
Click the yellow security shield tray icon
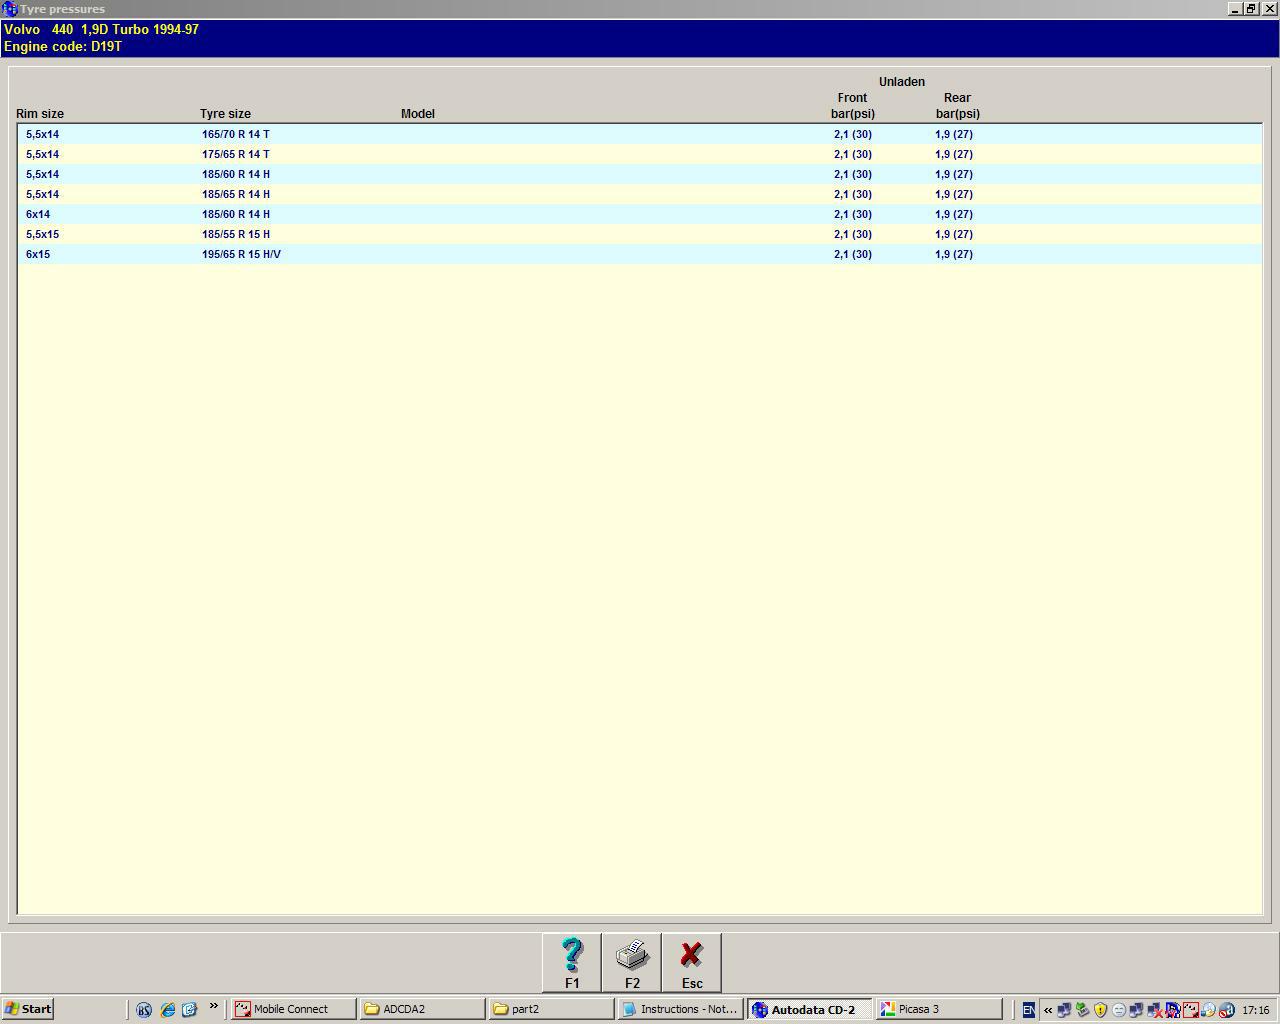point(1100,1010)
